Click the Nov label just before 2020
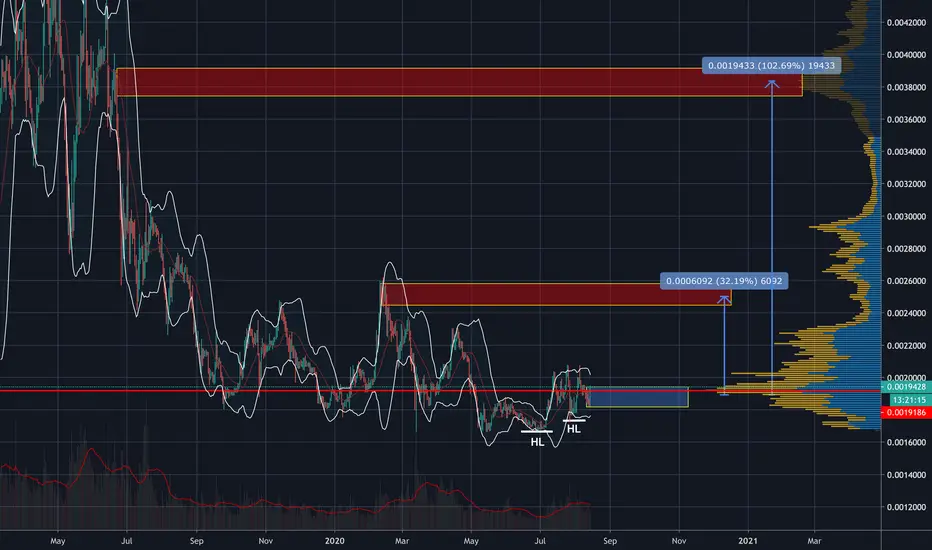The width and height of the screenshot is (932, 550). click(x=266, y=540)
